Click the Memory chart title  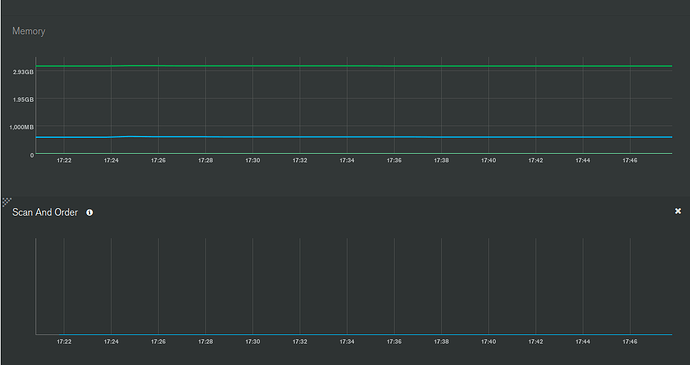coord(29,31)
